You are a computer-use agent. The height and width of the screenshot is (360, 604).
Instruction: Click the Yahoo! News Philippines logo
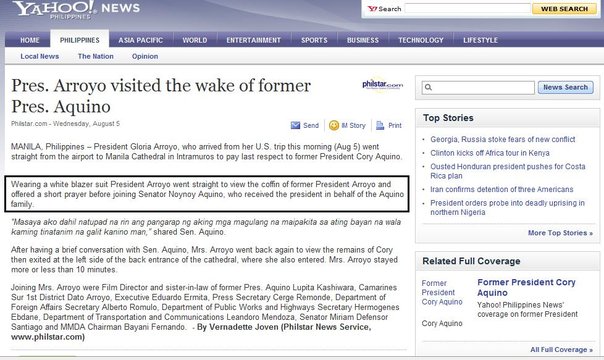pos(76,10)
